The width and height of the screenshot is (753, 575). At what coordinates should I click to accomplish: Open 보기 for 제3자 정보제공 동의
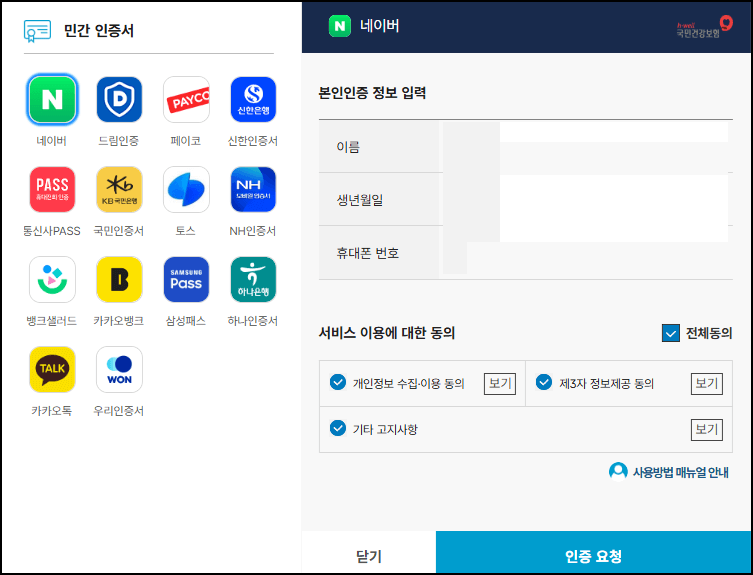pyautogui.click(x=706, y=383)
